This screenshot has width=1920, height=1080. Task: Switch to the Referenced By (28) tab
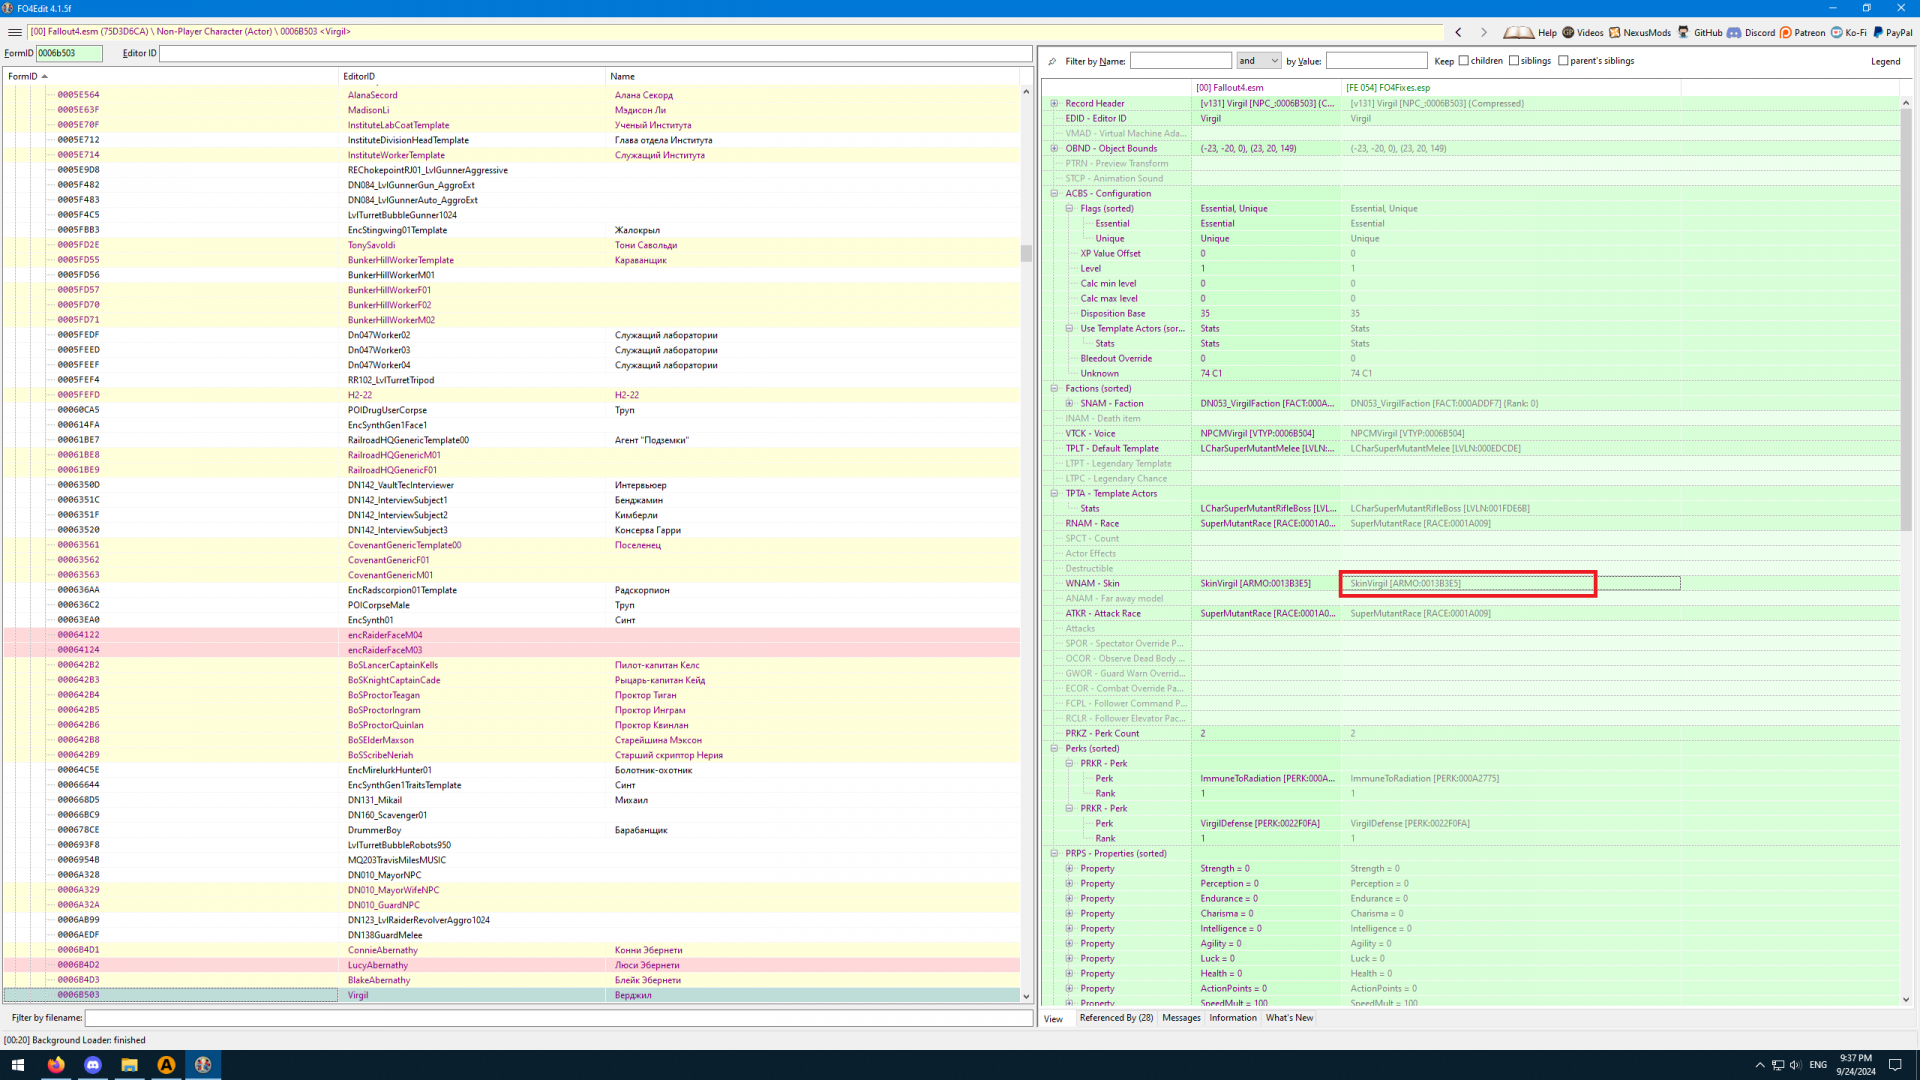pyautogui.click(x=1116, y=1018)
